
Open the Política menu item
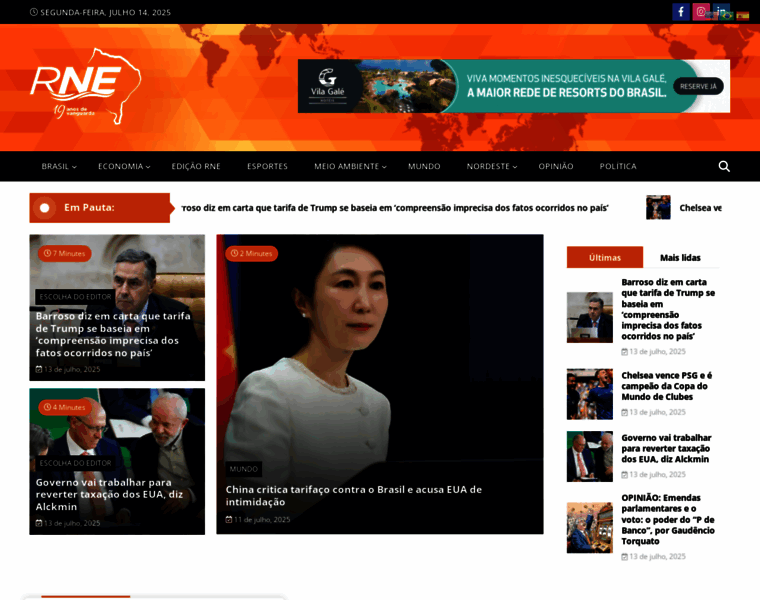point(618,166)
